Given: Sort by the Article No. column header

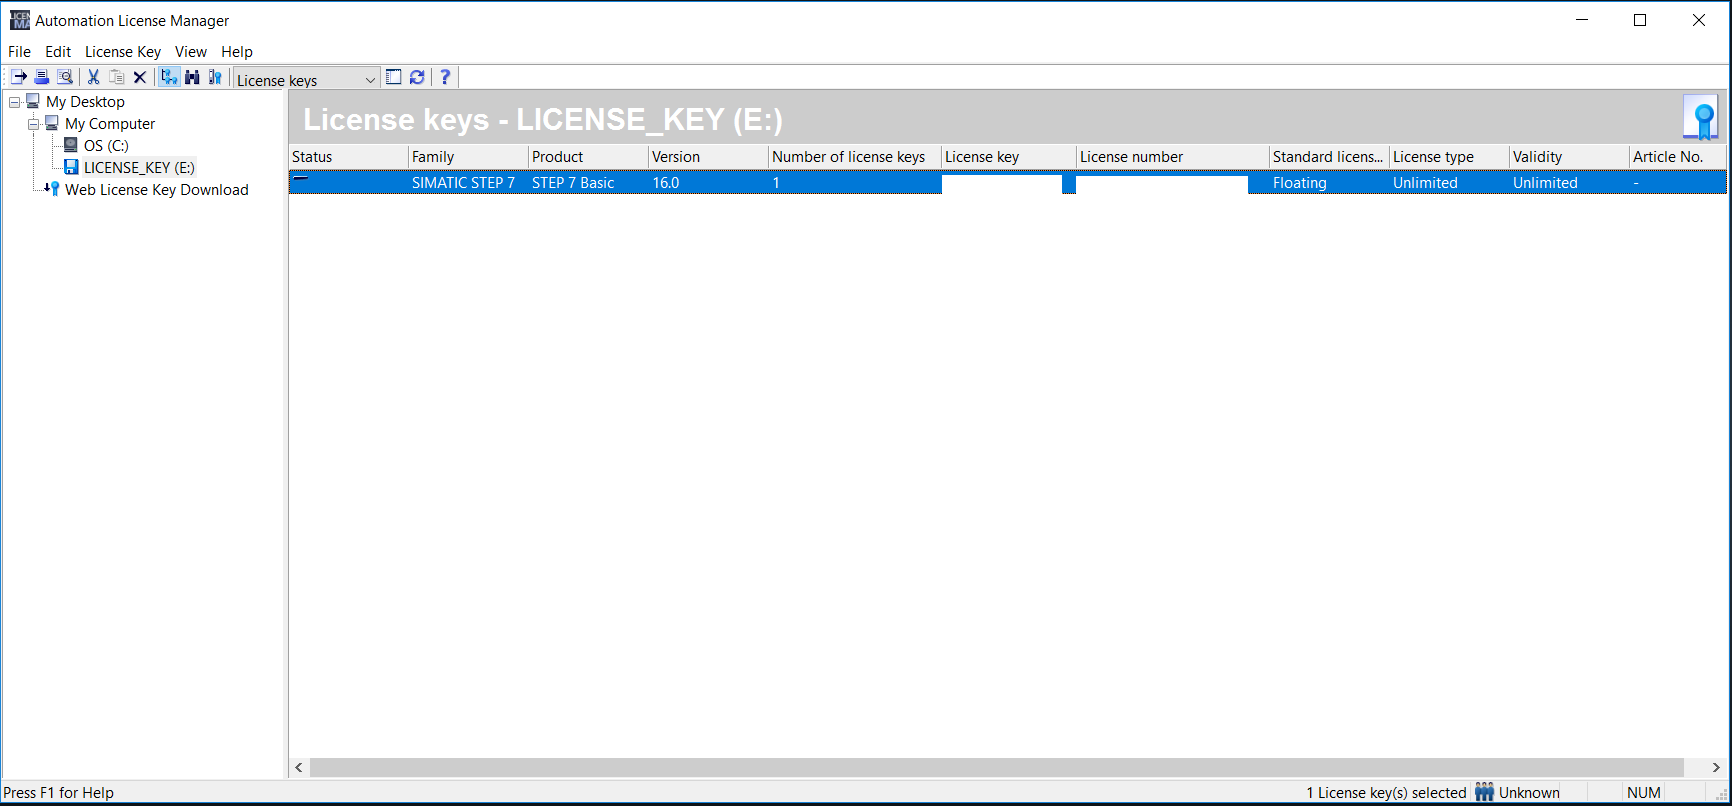Looking at the screenshot, I should 1678,157.
